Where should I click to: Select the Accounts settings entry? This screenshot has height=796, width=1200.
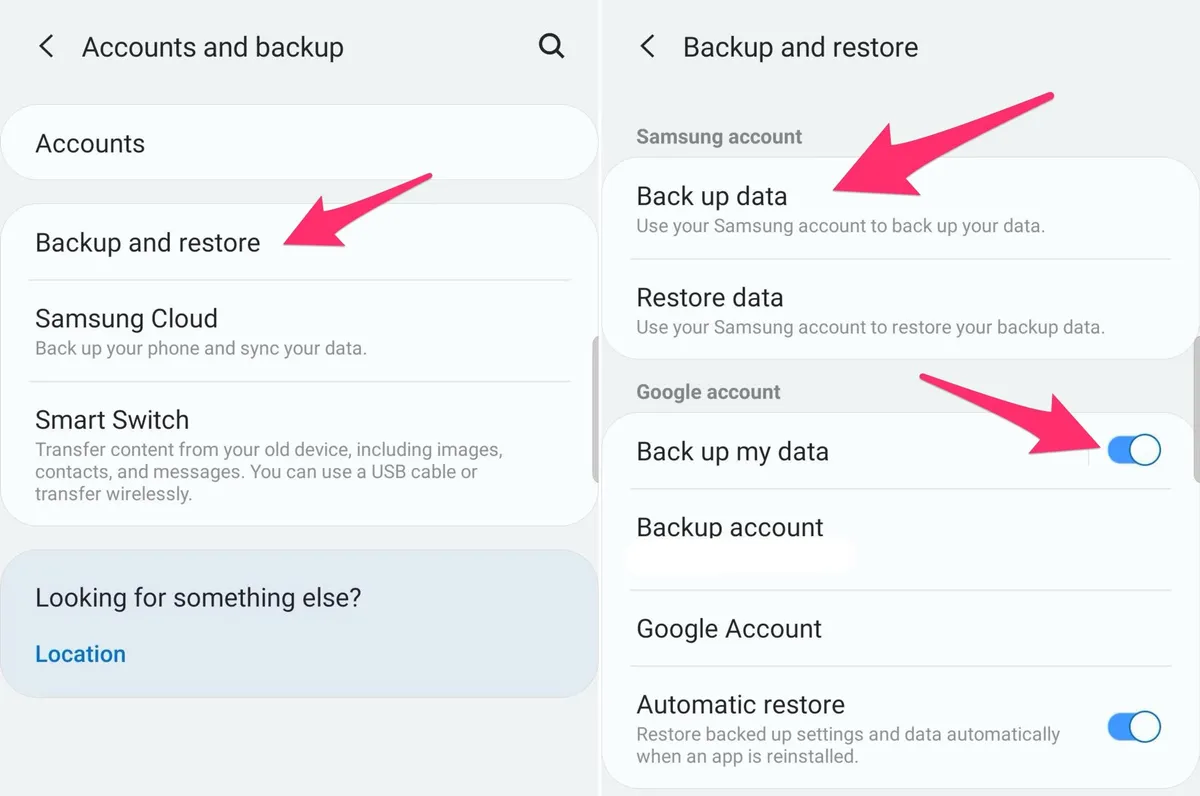[x=91, y=143]
